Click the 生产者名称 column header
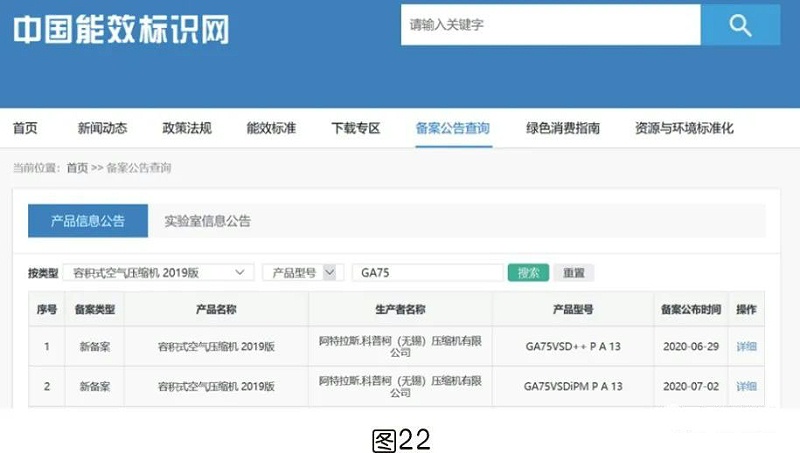This screenshot has width=800, height=453. pos(400,309)
